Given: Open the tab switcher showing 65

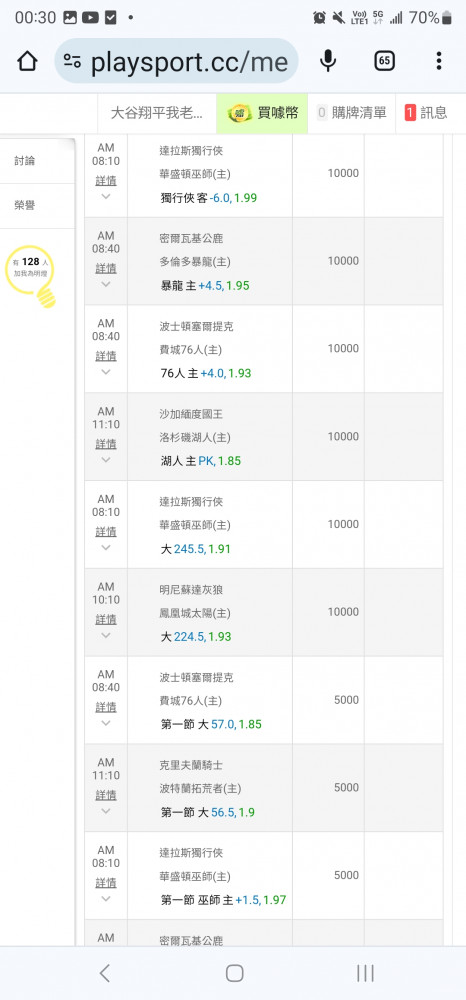Looking at the screenshot, I should pyautogui.click(x=384, y=61).
